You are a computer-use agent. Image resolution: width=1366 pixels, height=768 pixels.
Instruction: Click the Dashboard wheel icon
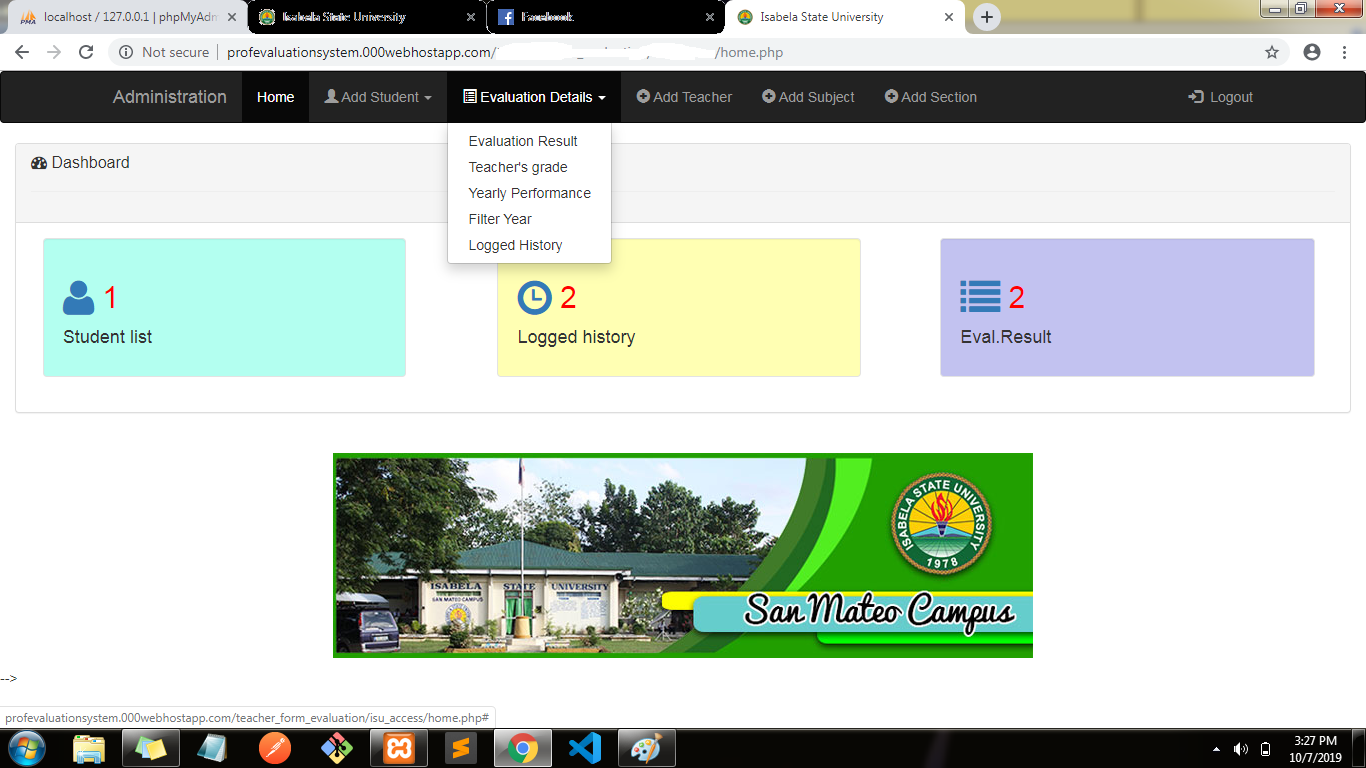click(x=39, y=162)
